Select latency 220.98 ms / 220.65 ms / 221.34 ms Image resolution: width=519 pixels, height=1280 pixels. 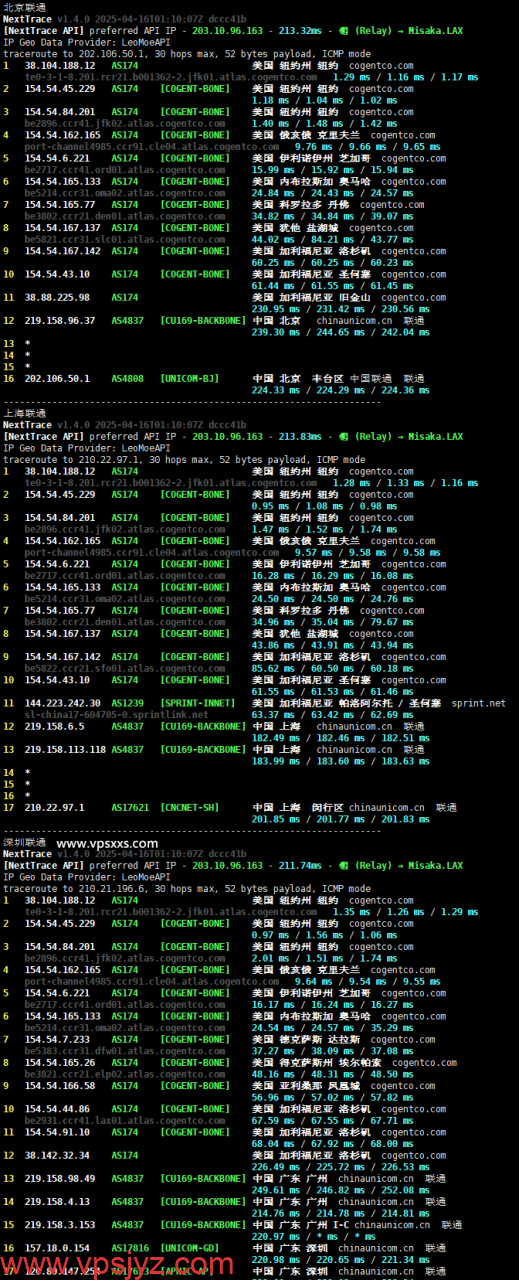(x=340, y=1260)
